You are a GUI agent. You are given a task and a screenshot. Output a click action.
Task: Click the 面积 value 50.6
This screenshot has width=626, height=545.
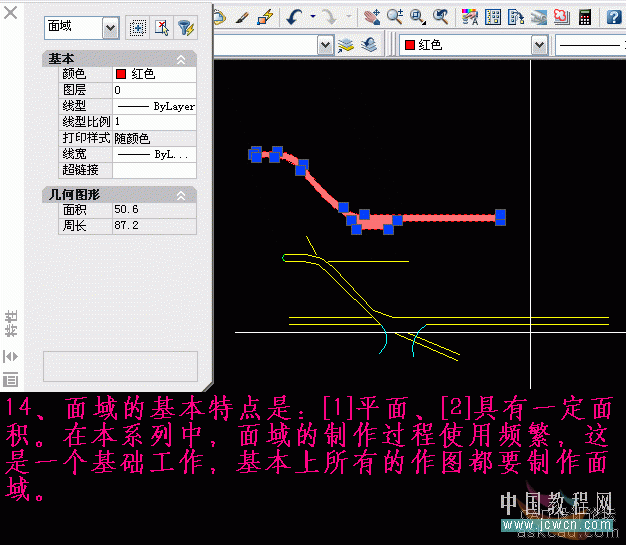tap(154, 210)
